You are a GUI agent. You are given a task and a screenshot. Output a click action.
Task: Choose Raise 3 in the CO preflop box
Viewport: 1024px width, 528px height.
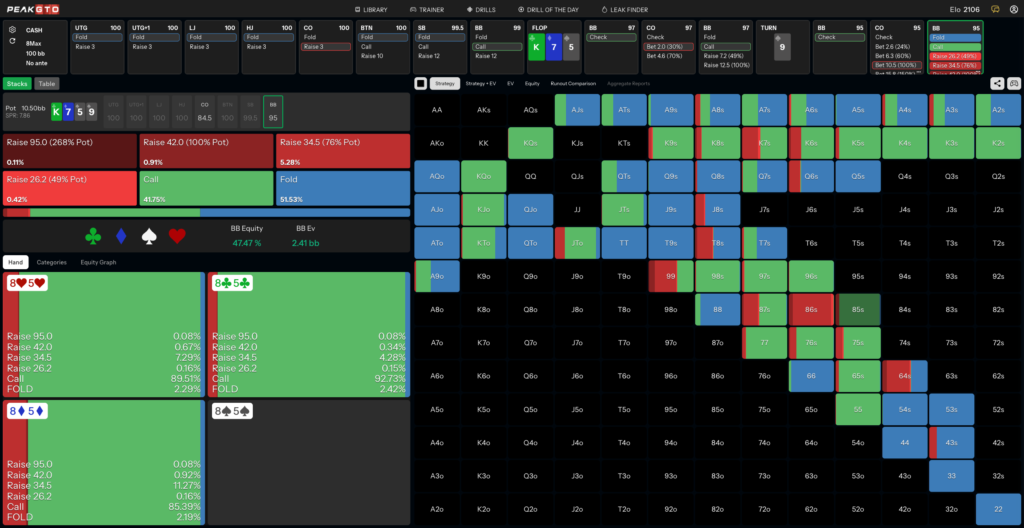pos(326,47)
